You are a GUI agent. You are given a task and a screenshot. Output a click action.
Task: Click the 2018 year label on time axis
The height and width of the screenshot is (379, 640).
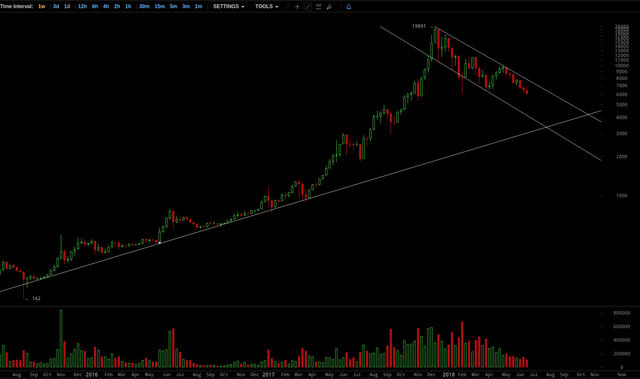pos(448,375)
